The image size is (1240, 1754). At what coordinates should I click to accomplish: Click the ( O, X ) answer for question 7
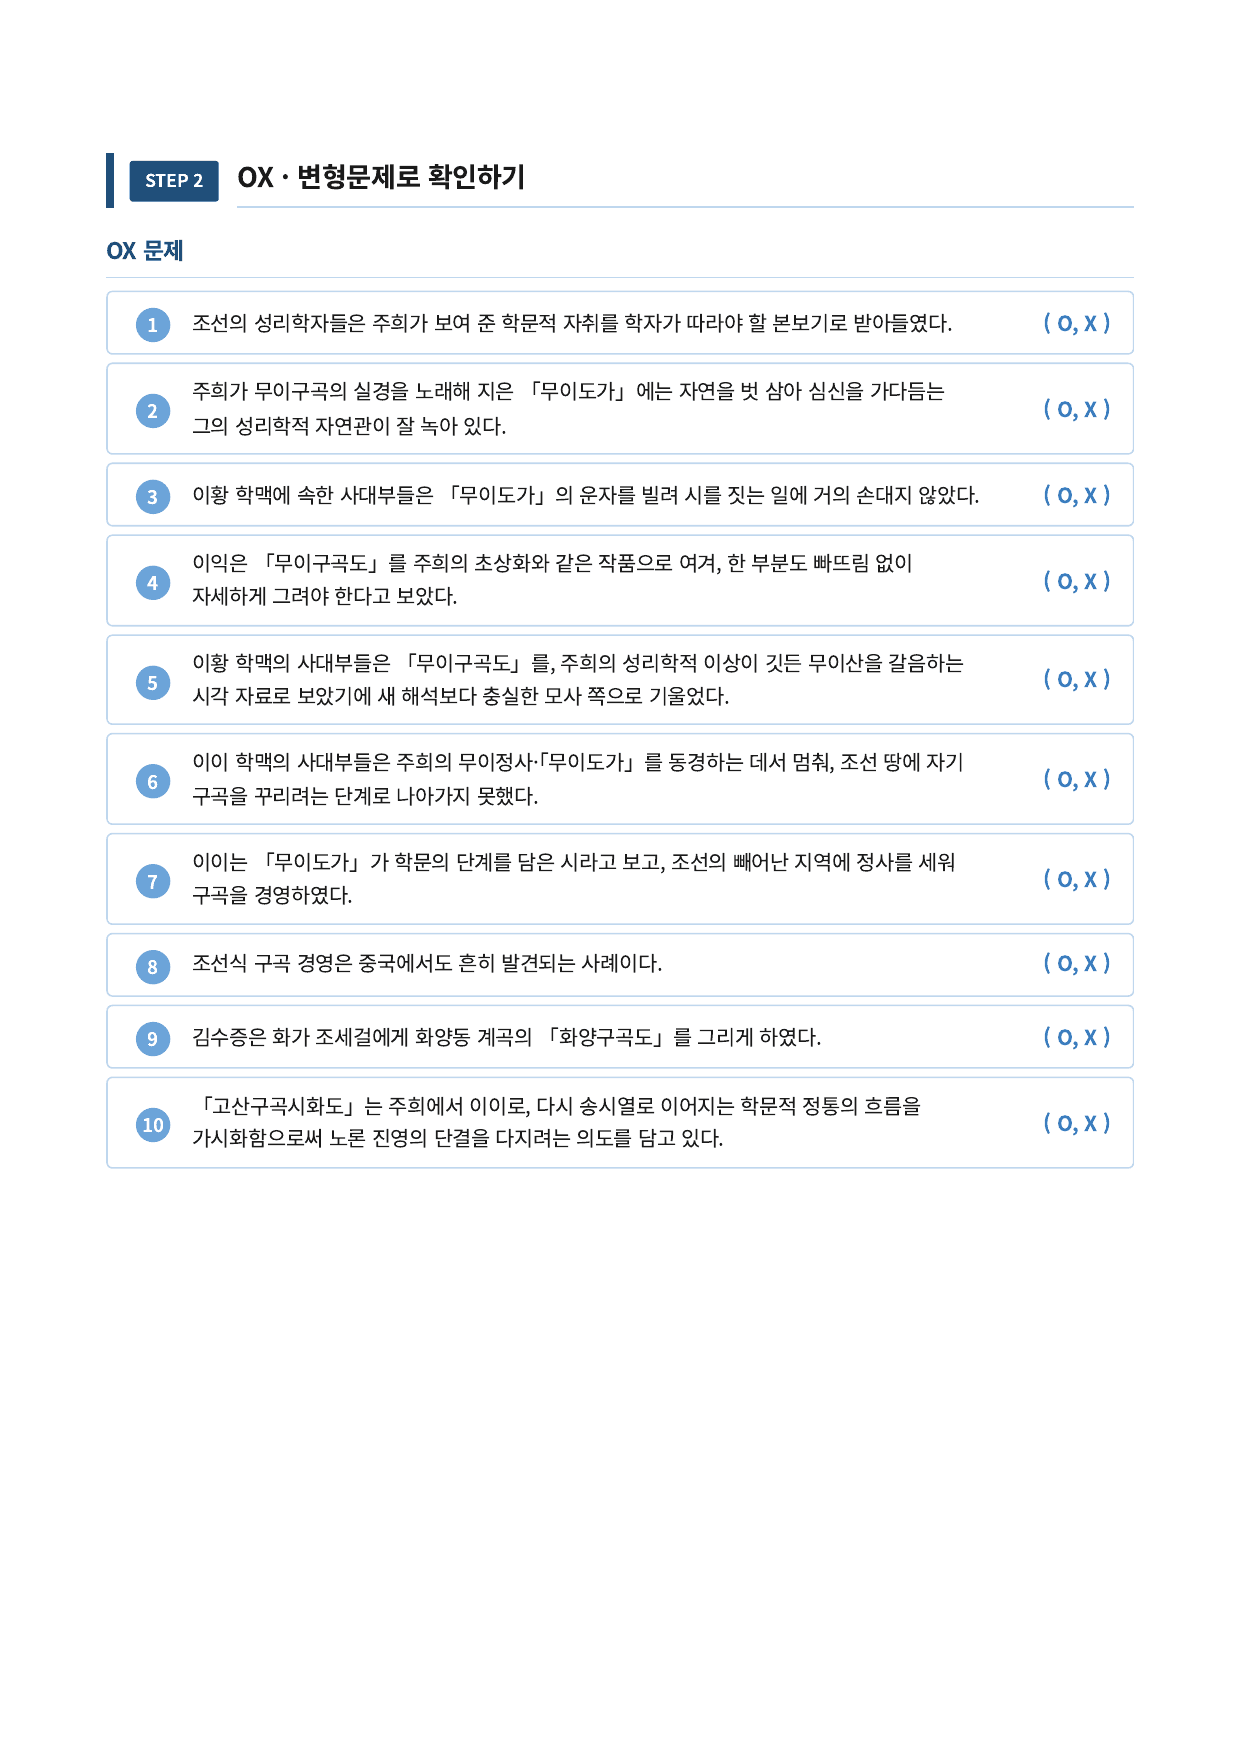coord(1077,879)
